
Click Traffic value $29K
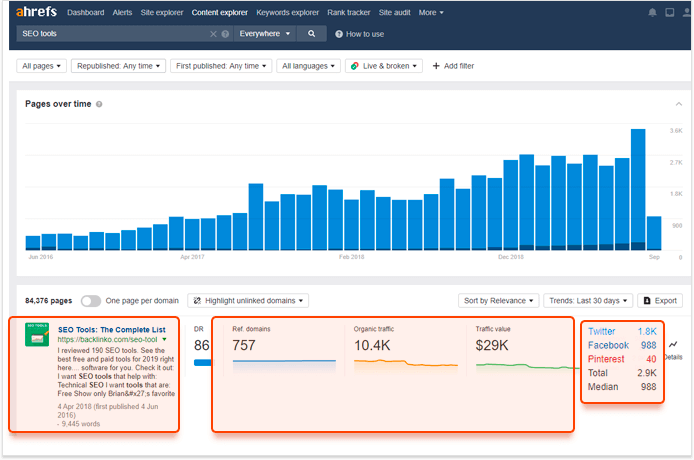pos(492,345)
